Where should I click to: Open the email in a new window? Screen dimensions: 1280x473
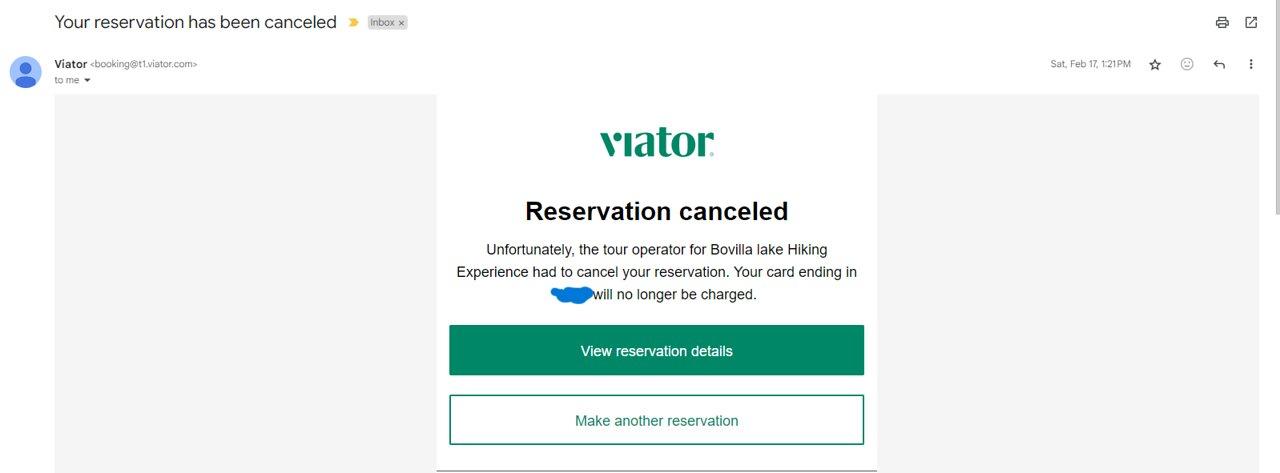(x=1251, y=22)
